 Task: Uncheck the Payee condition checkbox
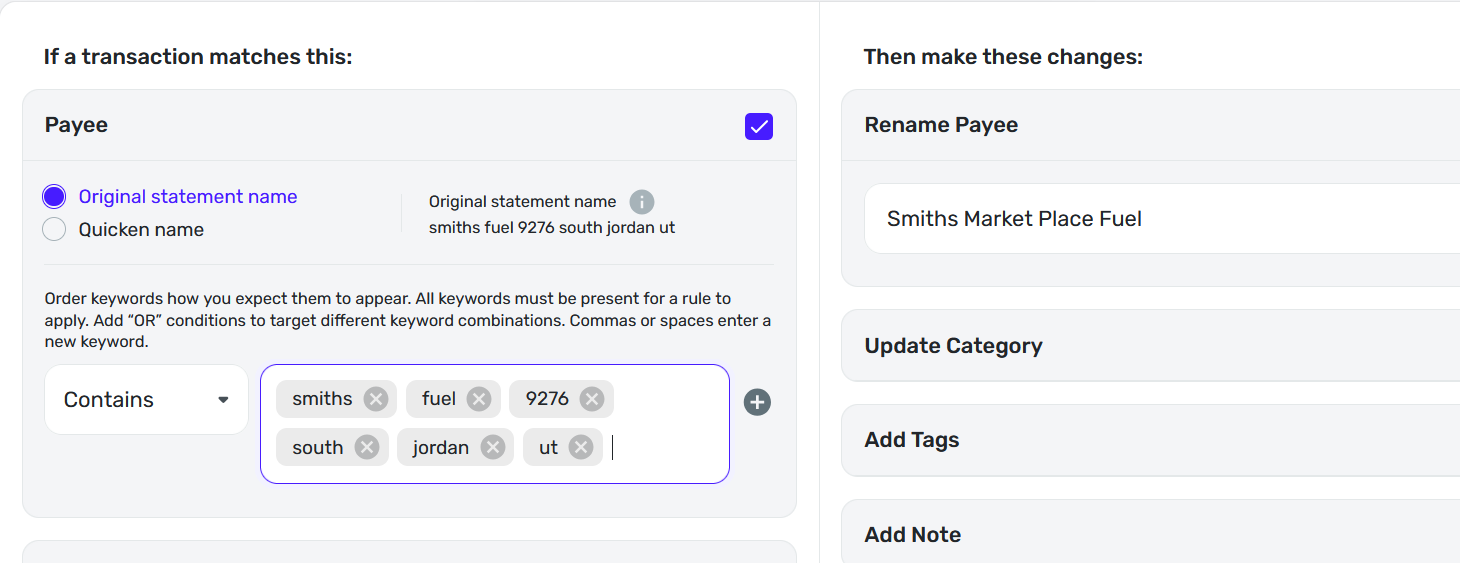(759, 126)
